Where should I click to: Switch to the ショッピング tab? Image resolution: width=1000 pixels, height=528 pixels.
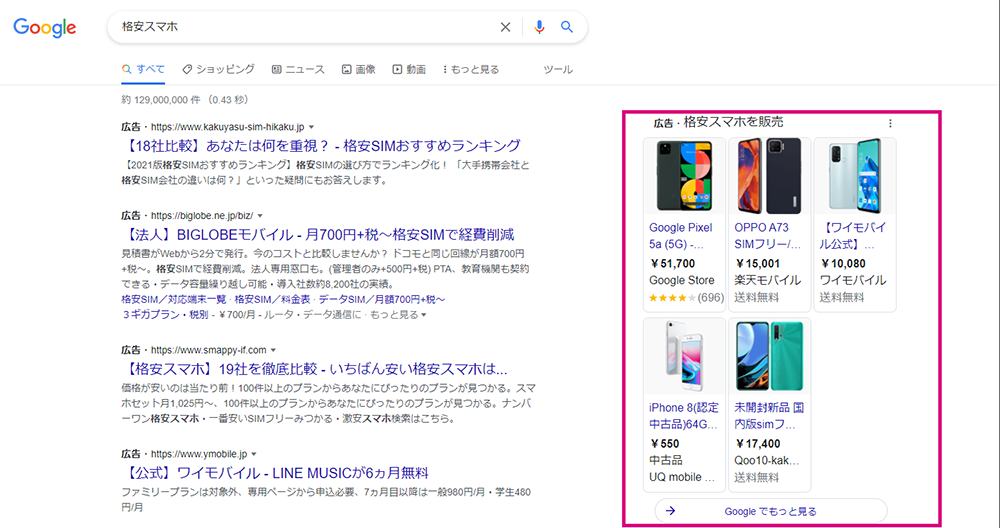point(219,70)
